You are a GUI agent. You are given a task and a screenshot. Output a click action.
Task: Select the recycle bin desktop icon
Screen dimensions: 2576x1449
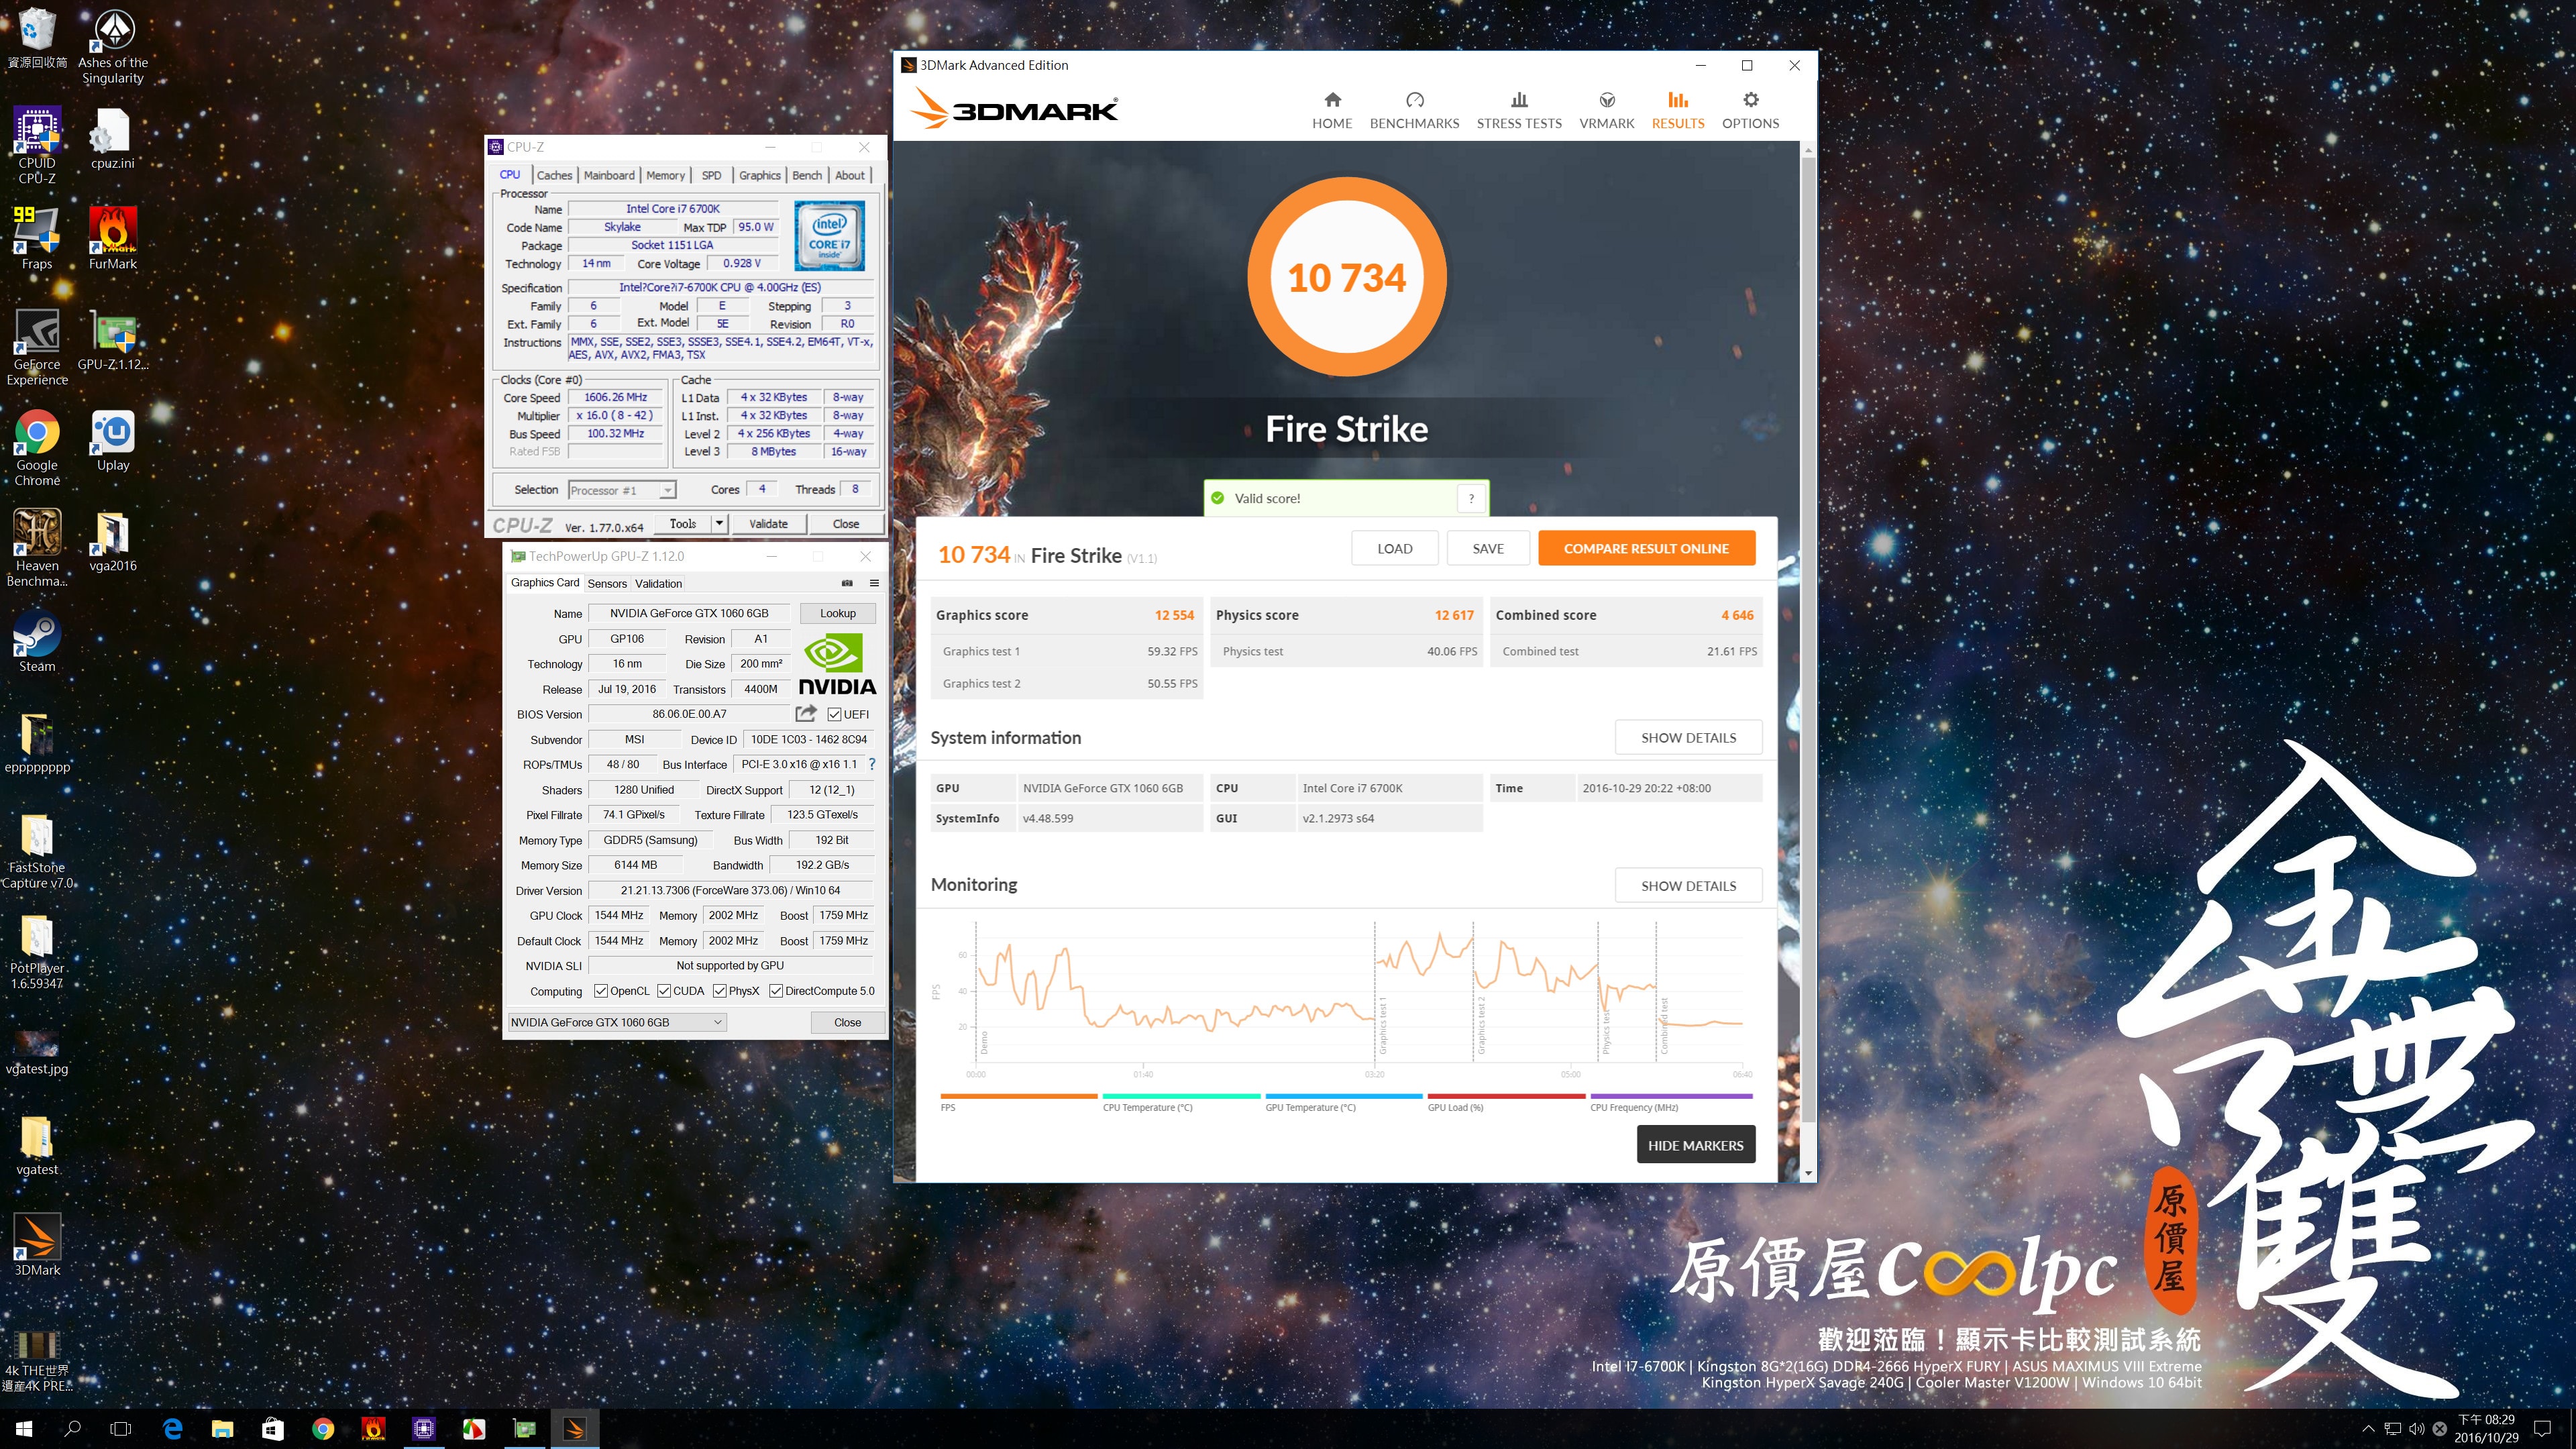pyautogui.click(x=37, y=38)
